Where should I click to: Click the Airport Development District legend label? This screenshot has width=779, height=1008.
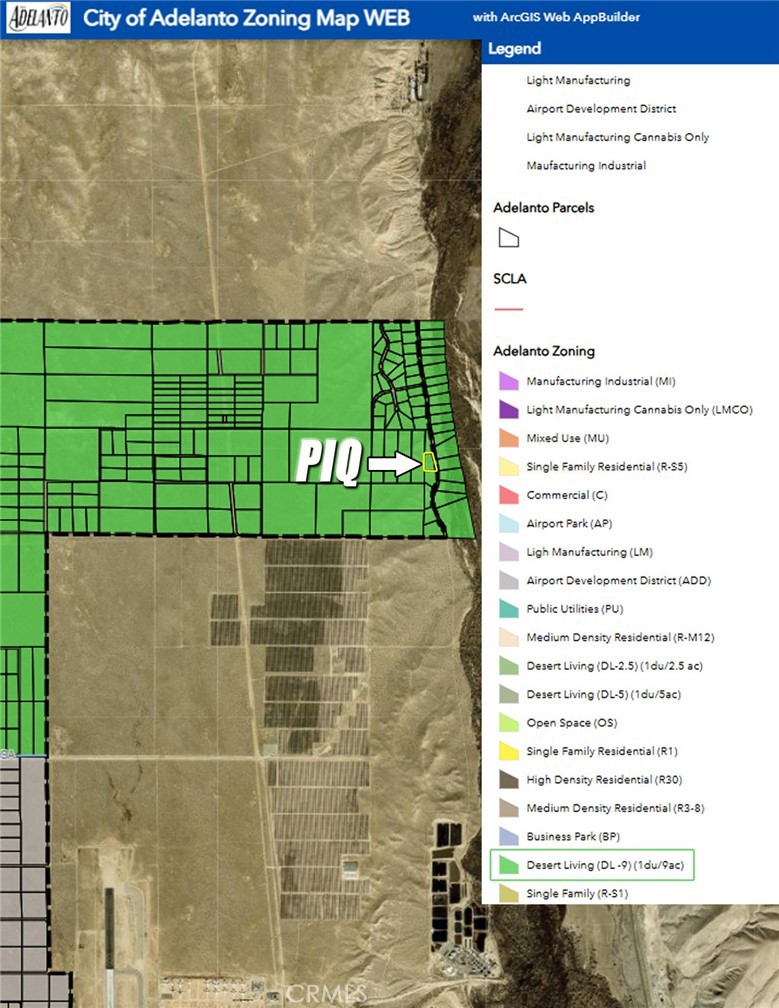(x=601, y=109)
